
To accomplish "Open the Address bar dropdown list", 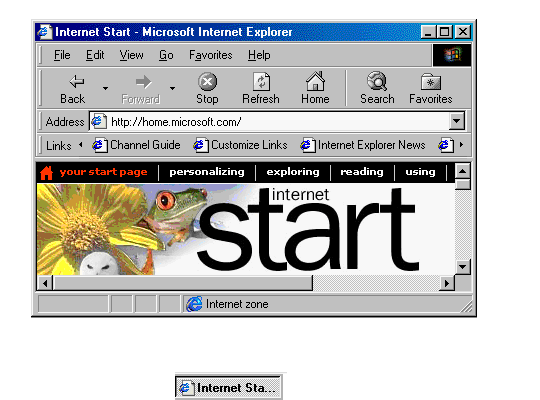I will point(457,121).
